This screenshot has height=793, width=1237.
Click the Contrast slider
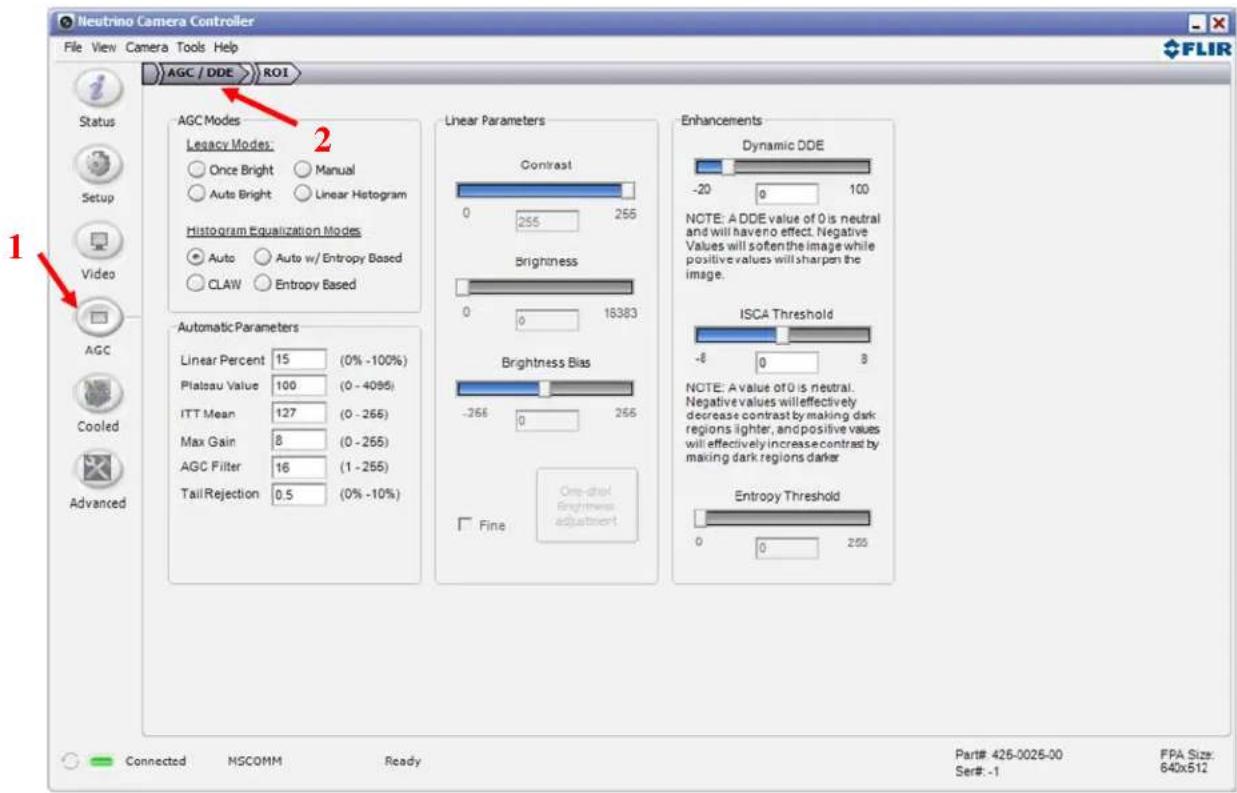545,190
